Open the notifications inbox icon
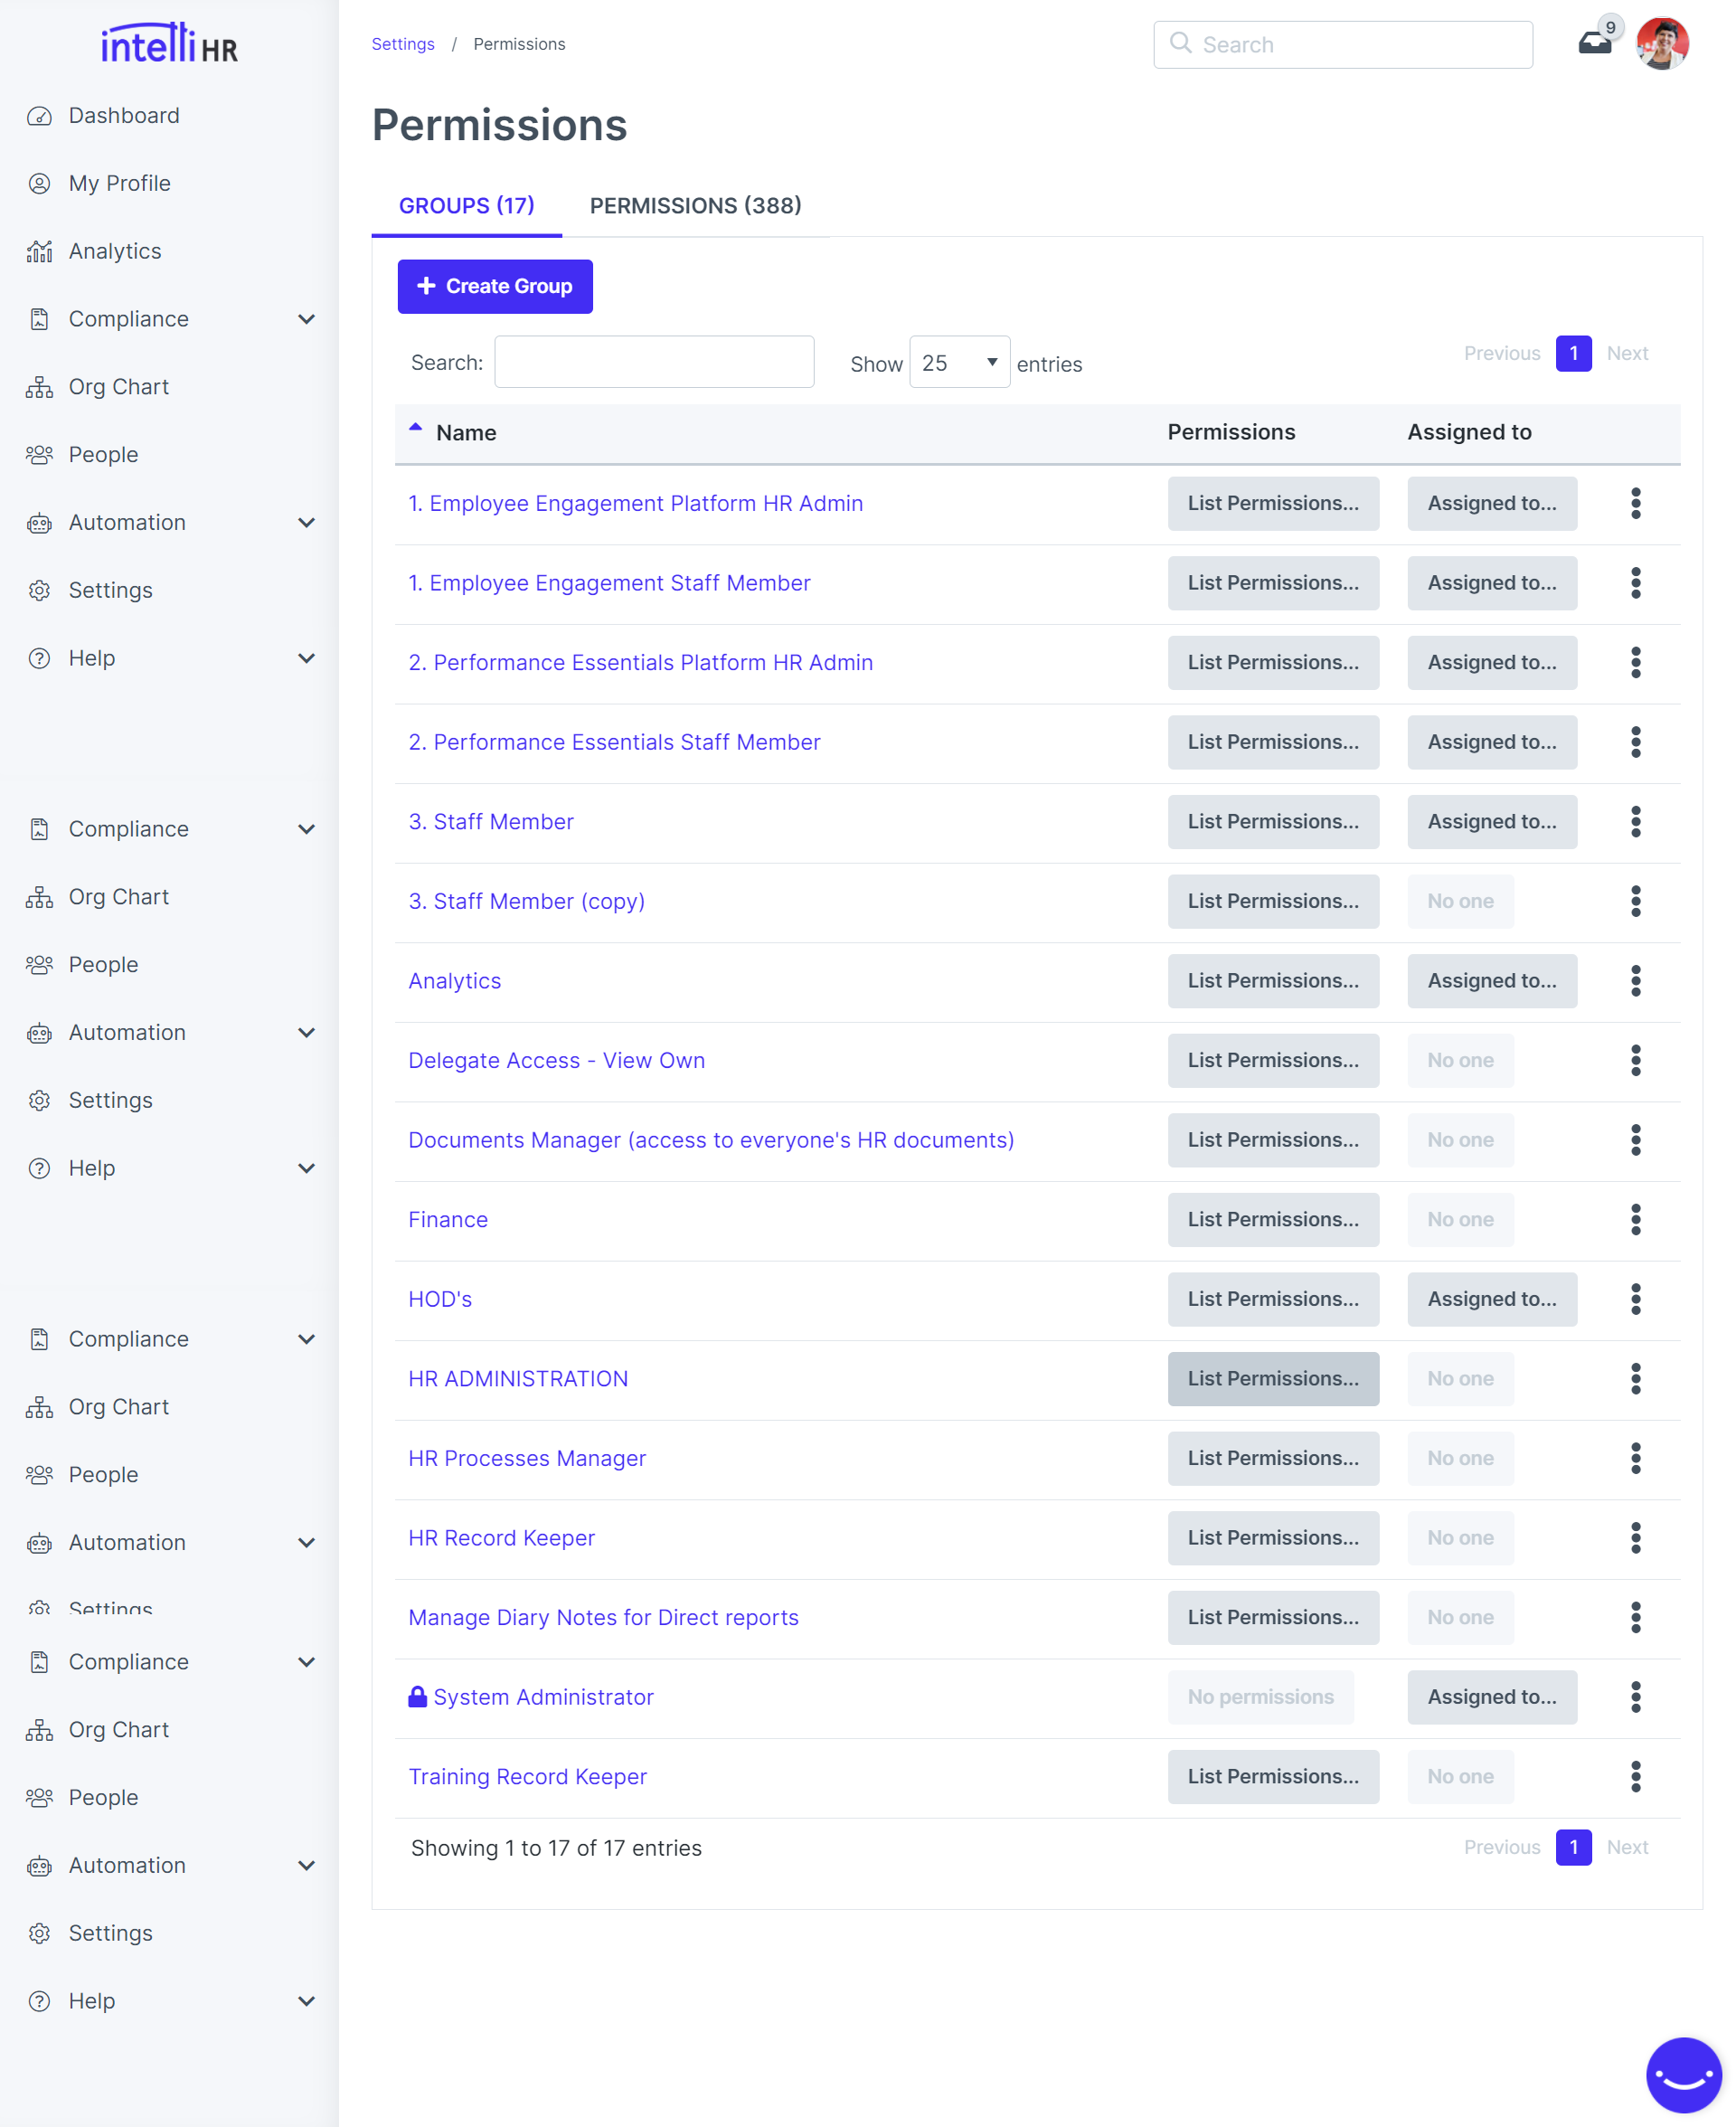Screen dimensions: 1736x2127 (1594, 43)
